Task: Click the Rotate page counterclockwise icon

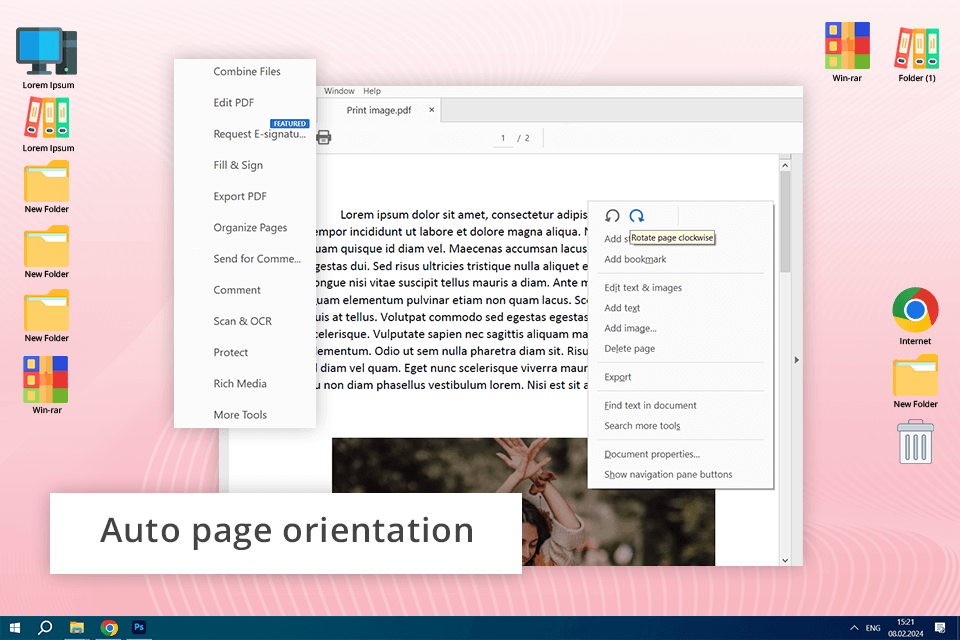Action: click(x=612, y=216)
